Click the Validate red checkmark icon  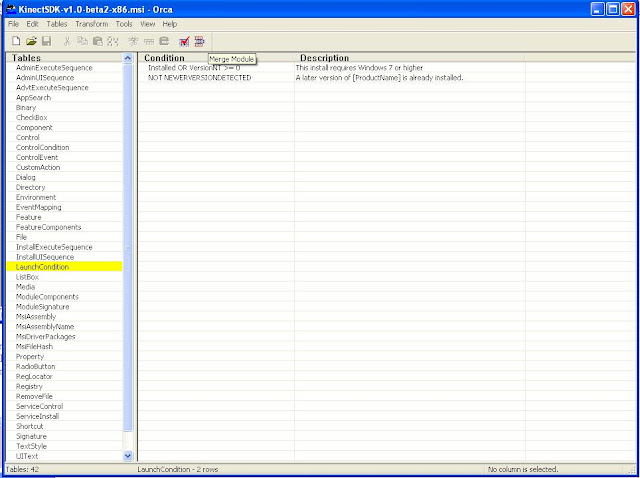click(184, 41)
